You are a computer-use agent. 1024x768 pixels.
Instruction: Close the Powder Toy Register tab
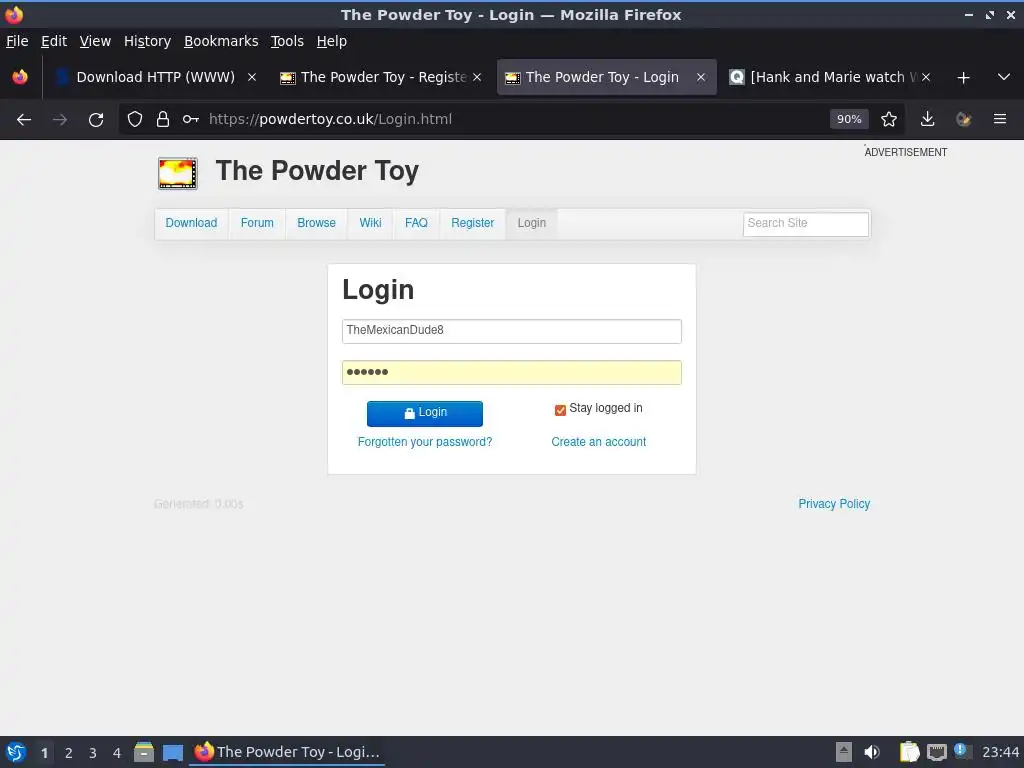coord(477,77)
